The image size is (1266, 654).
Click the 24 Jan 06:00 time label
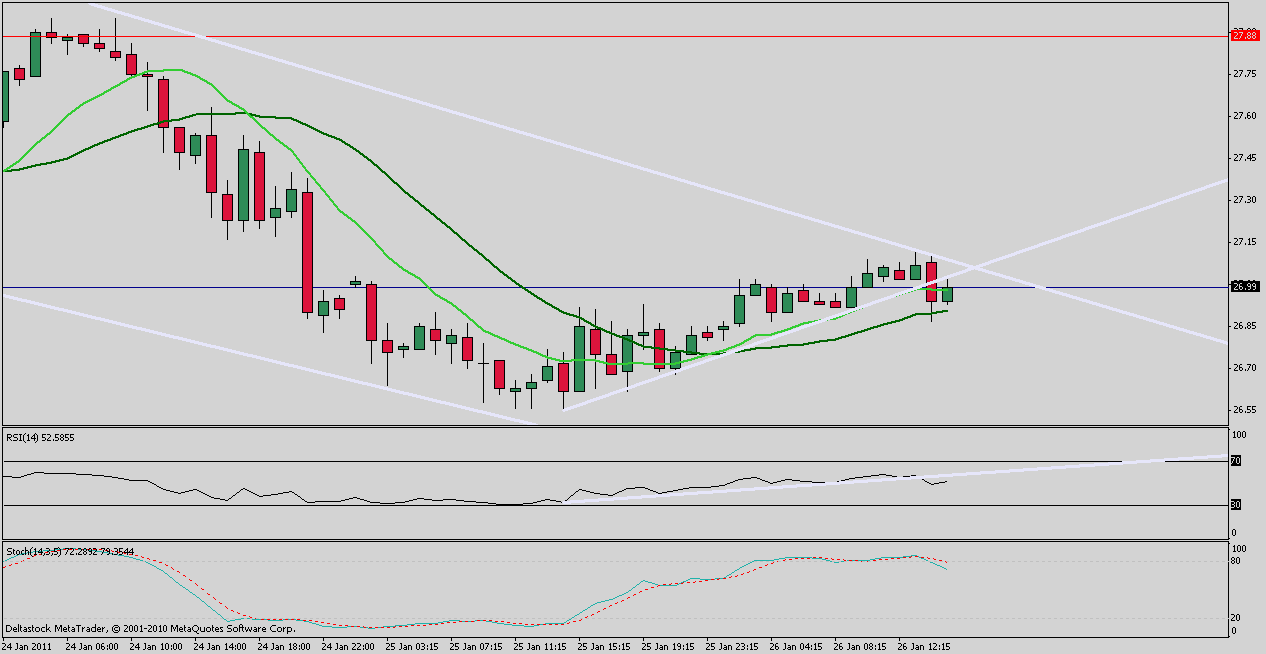(x=93, y=647)
